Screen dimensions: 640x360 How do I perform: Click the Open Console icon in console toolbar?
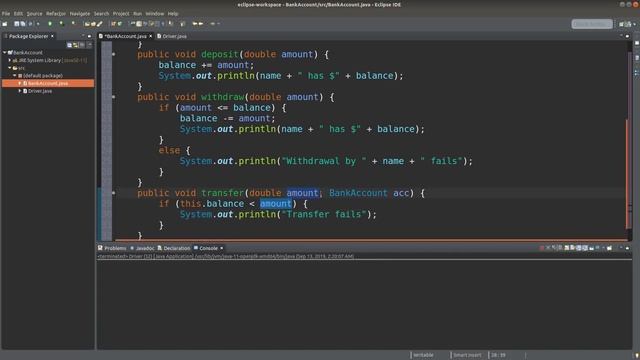(x=609, y=248)
